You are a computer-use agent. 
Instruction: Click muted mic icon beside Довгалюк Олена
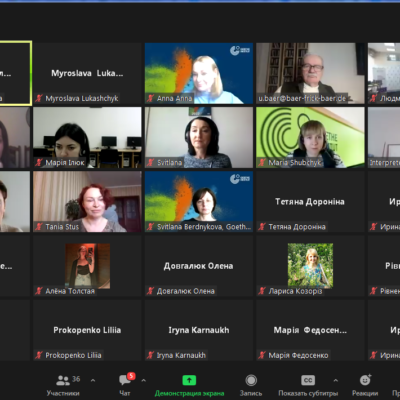(151, 291)
